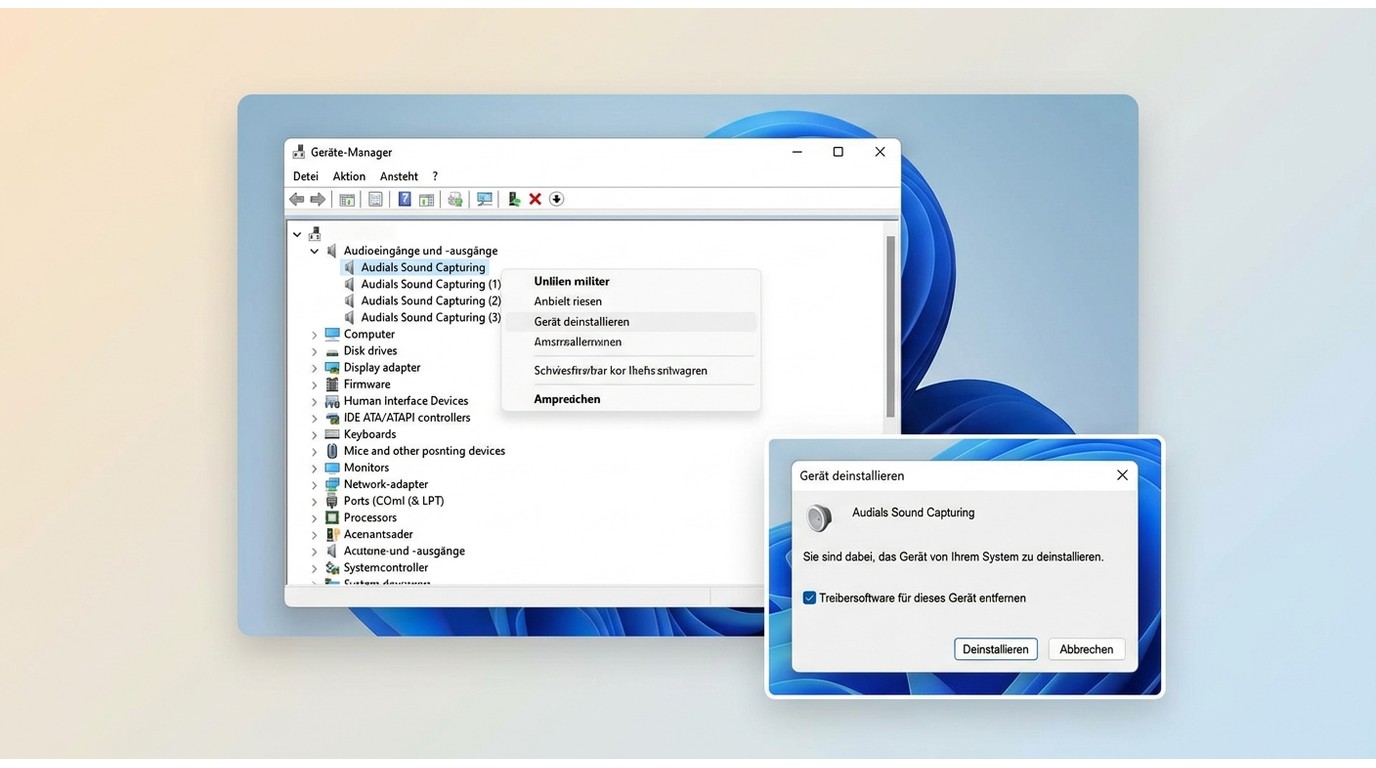Click the red X uninstall device toolbar icon
Screen dimensions: 1376x768
[x=535, y=199]
